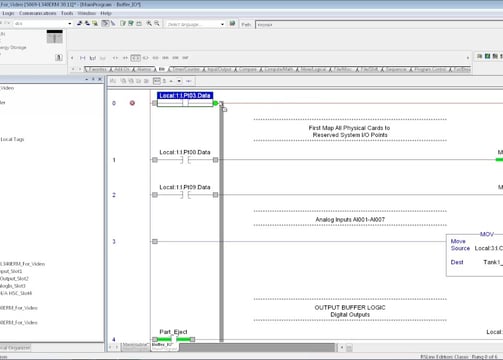Switch to the Add-On instruction tab
Image resolution: width=503 pixels, height=360 pixels.
coord(122,69)
